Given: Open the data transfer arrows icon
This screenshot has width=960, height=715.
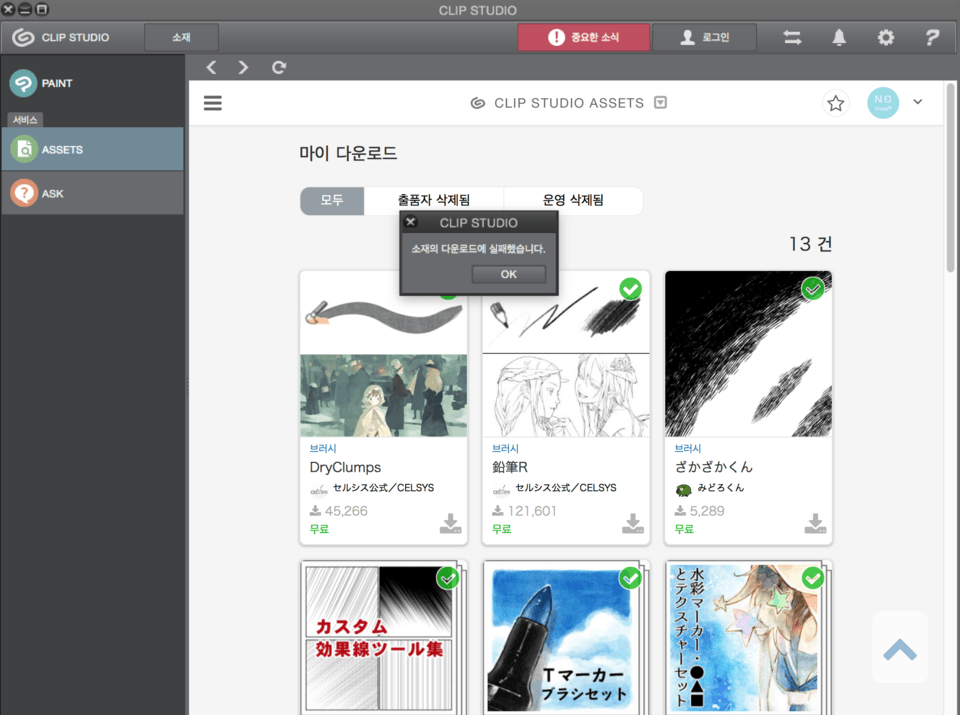Looking at the screenshot, I should pos(792,37).
